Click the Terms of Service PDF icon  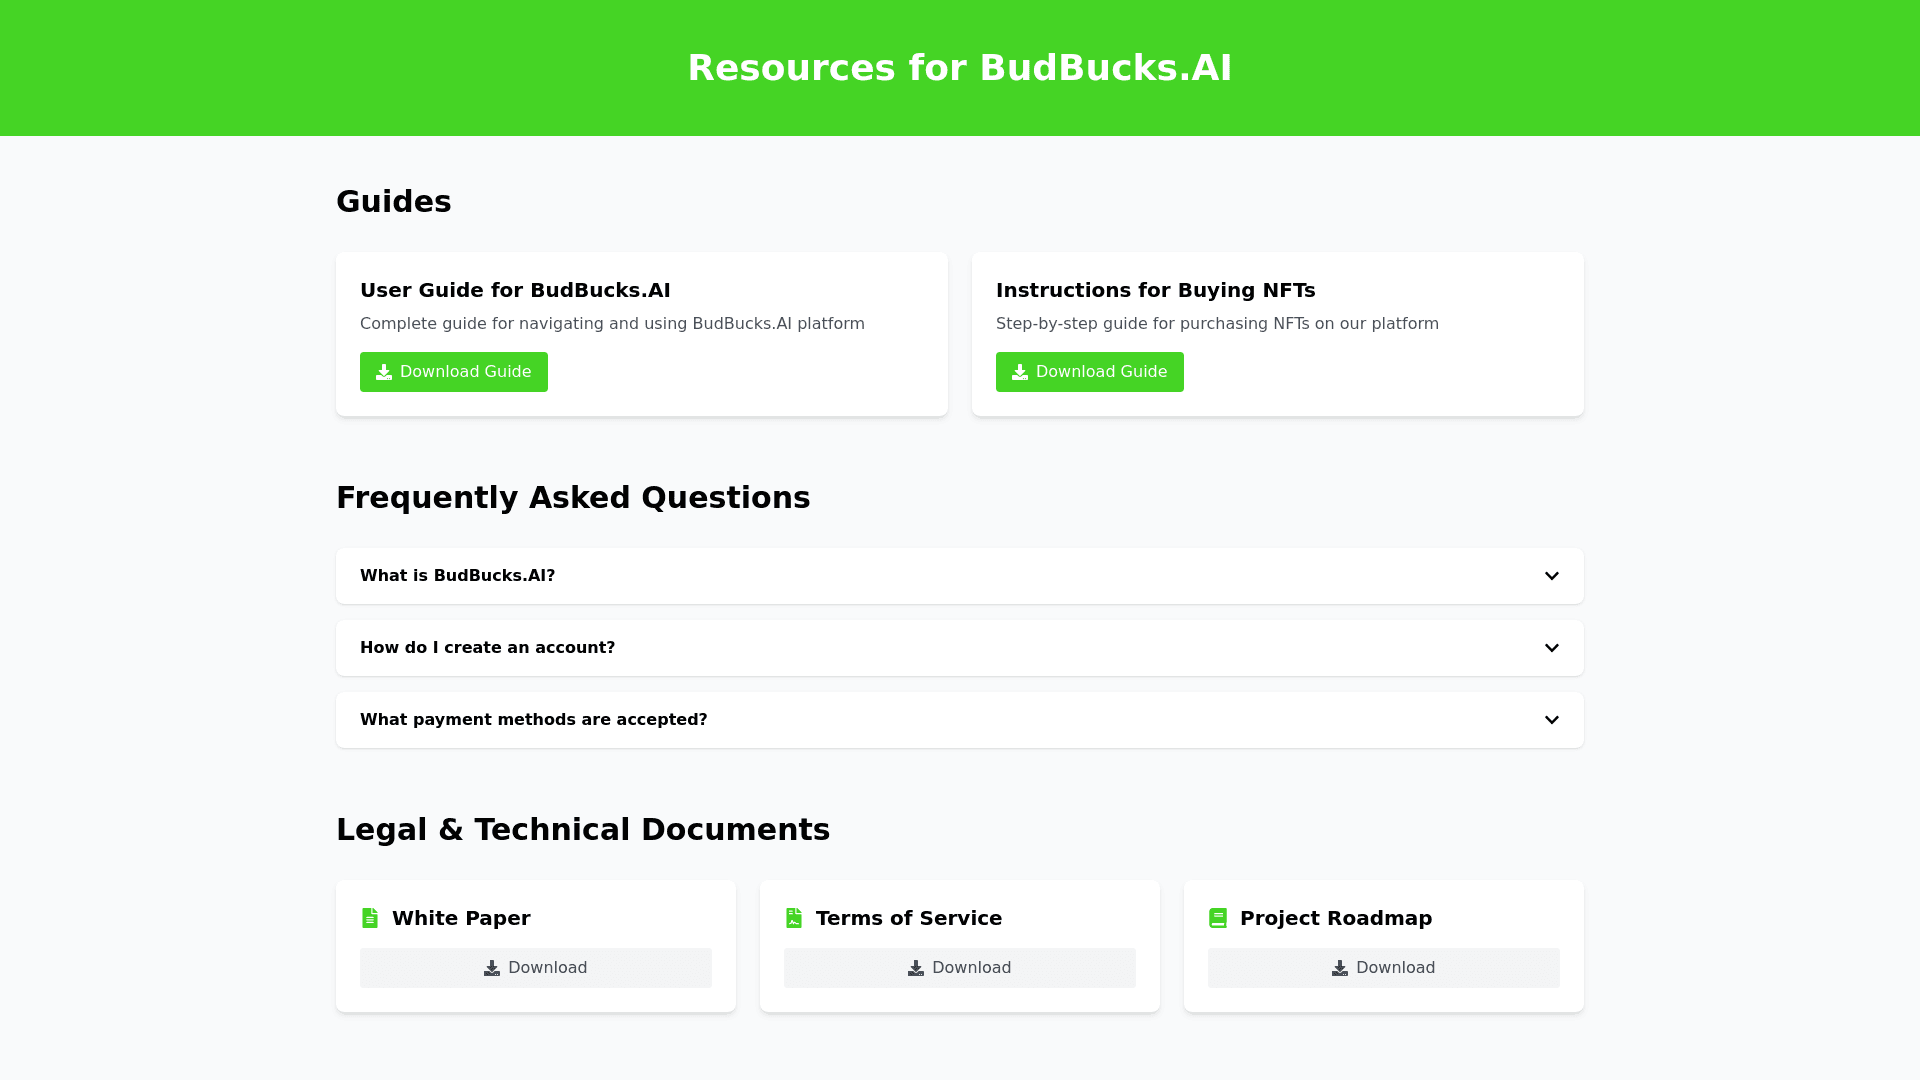tap(794, 918)
